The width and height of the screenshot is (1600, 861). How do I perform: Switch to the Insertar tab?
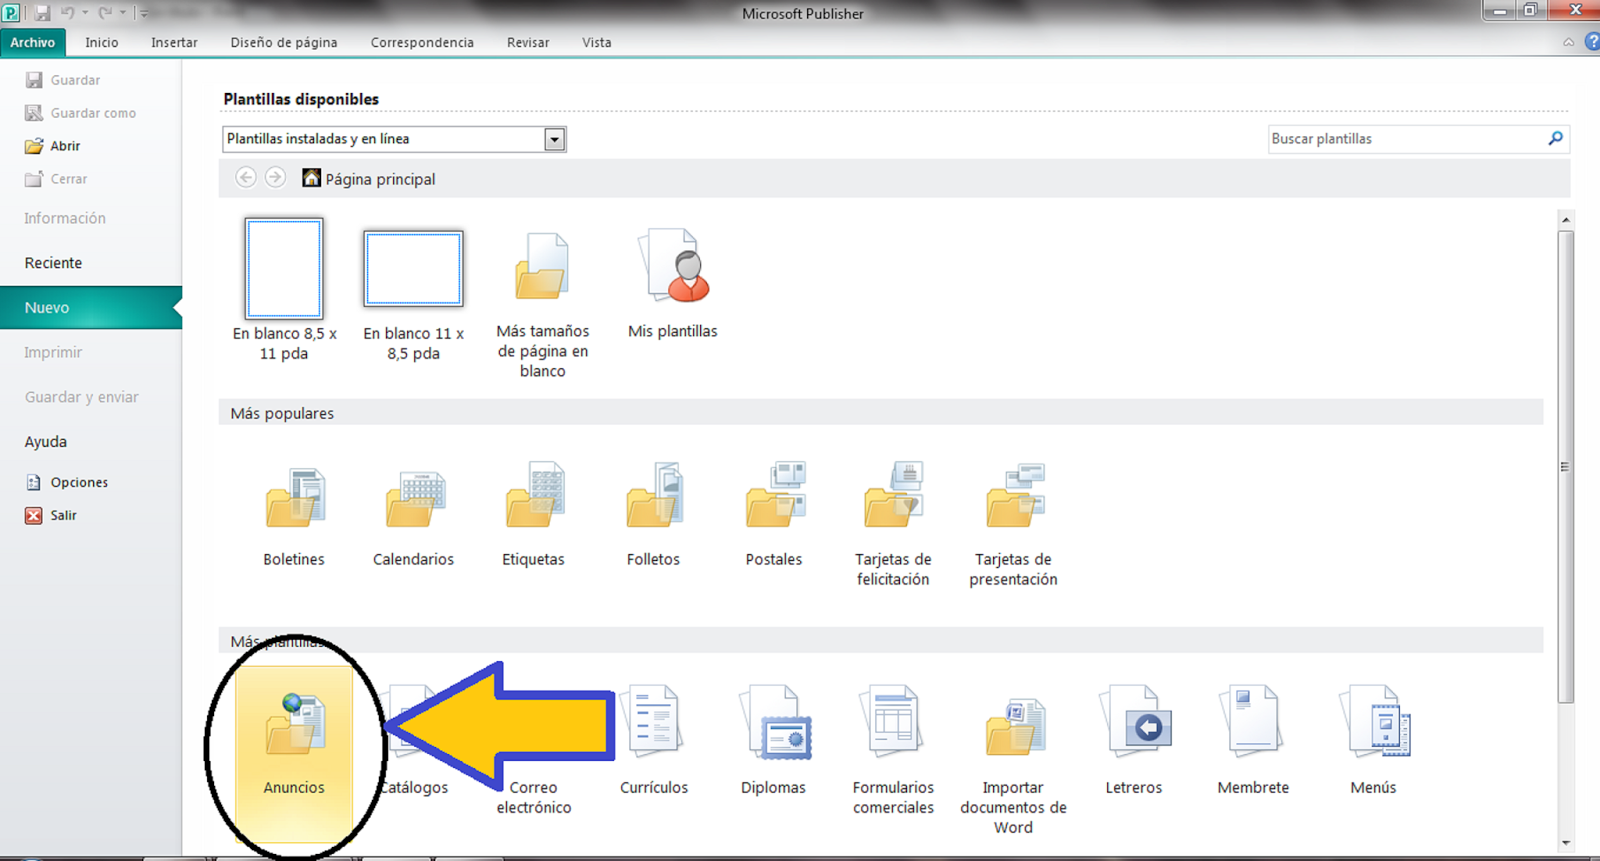tap(174, 42)
